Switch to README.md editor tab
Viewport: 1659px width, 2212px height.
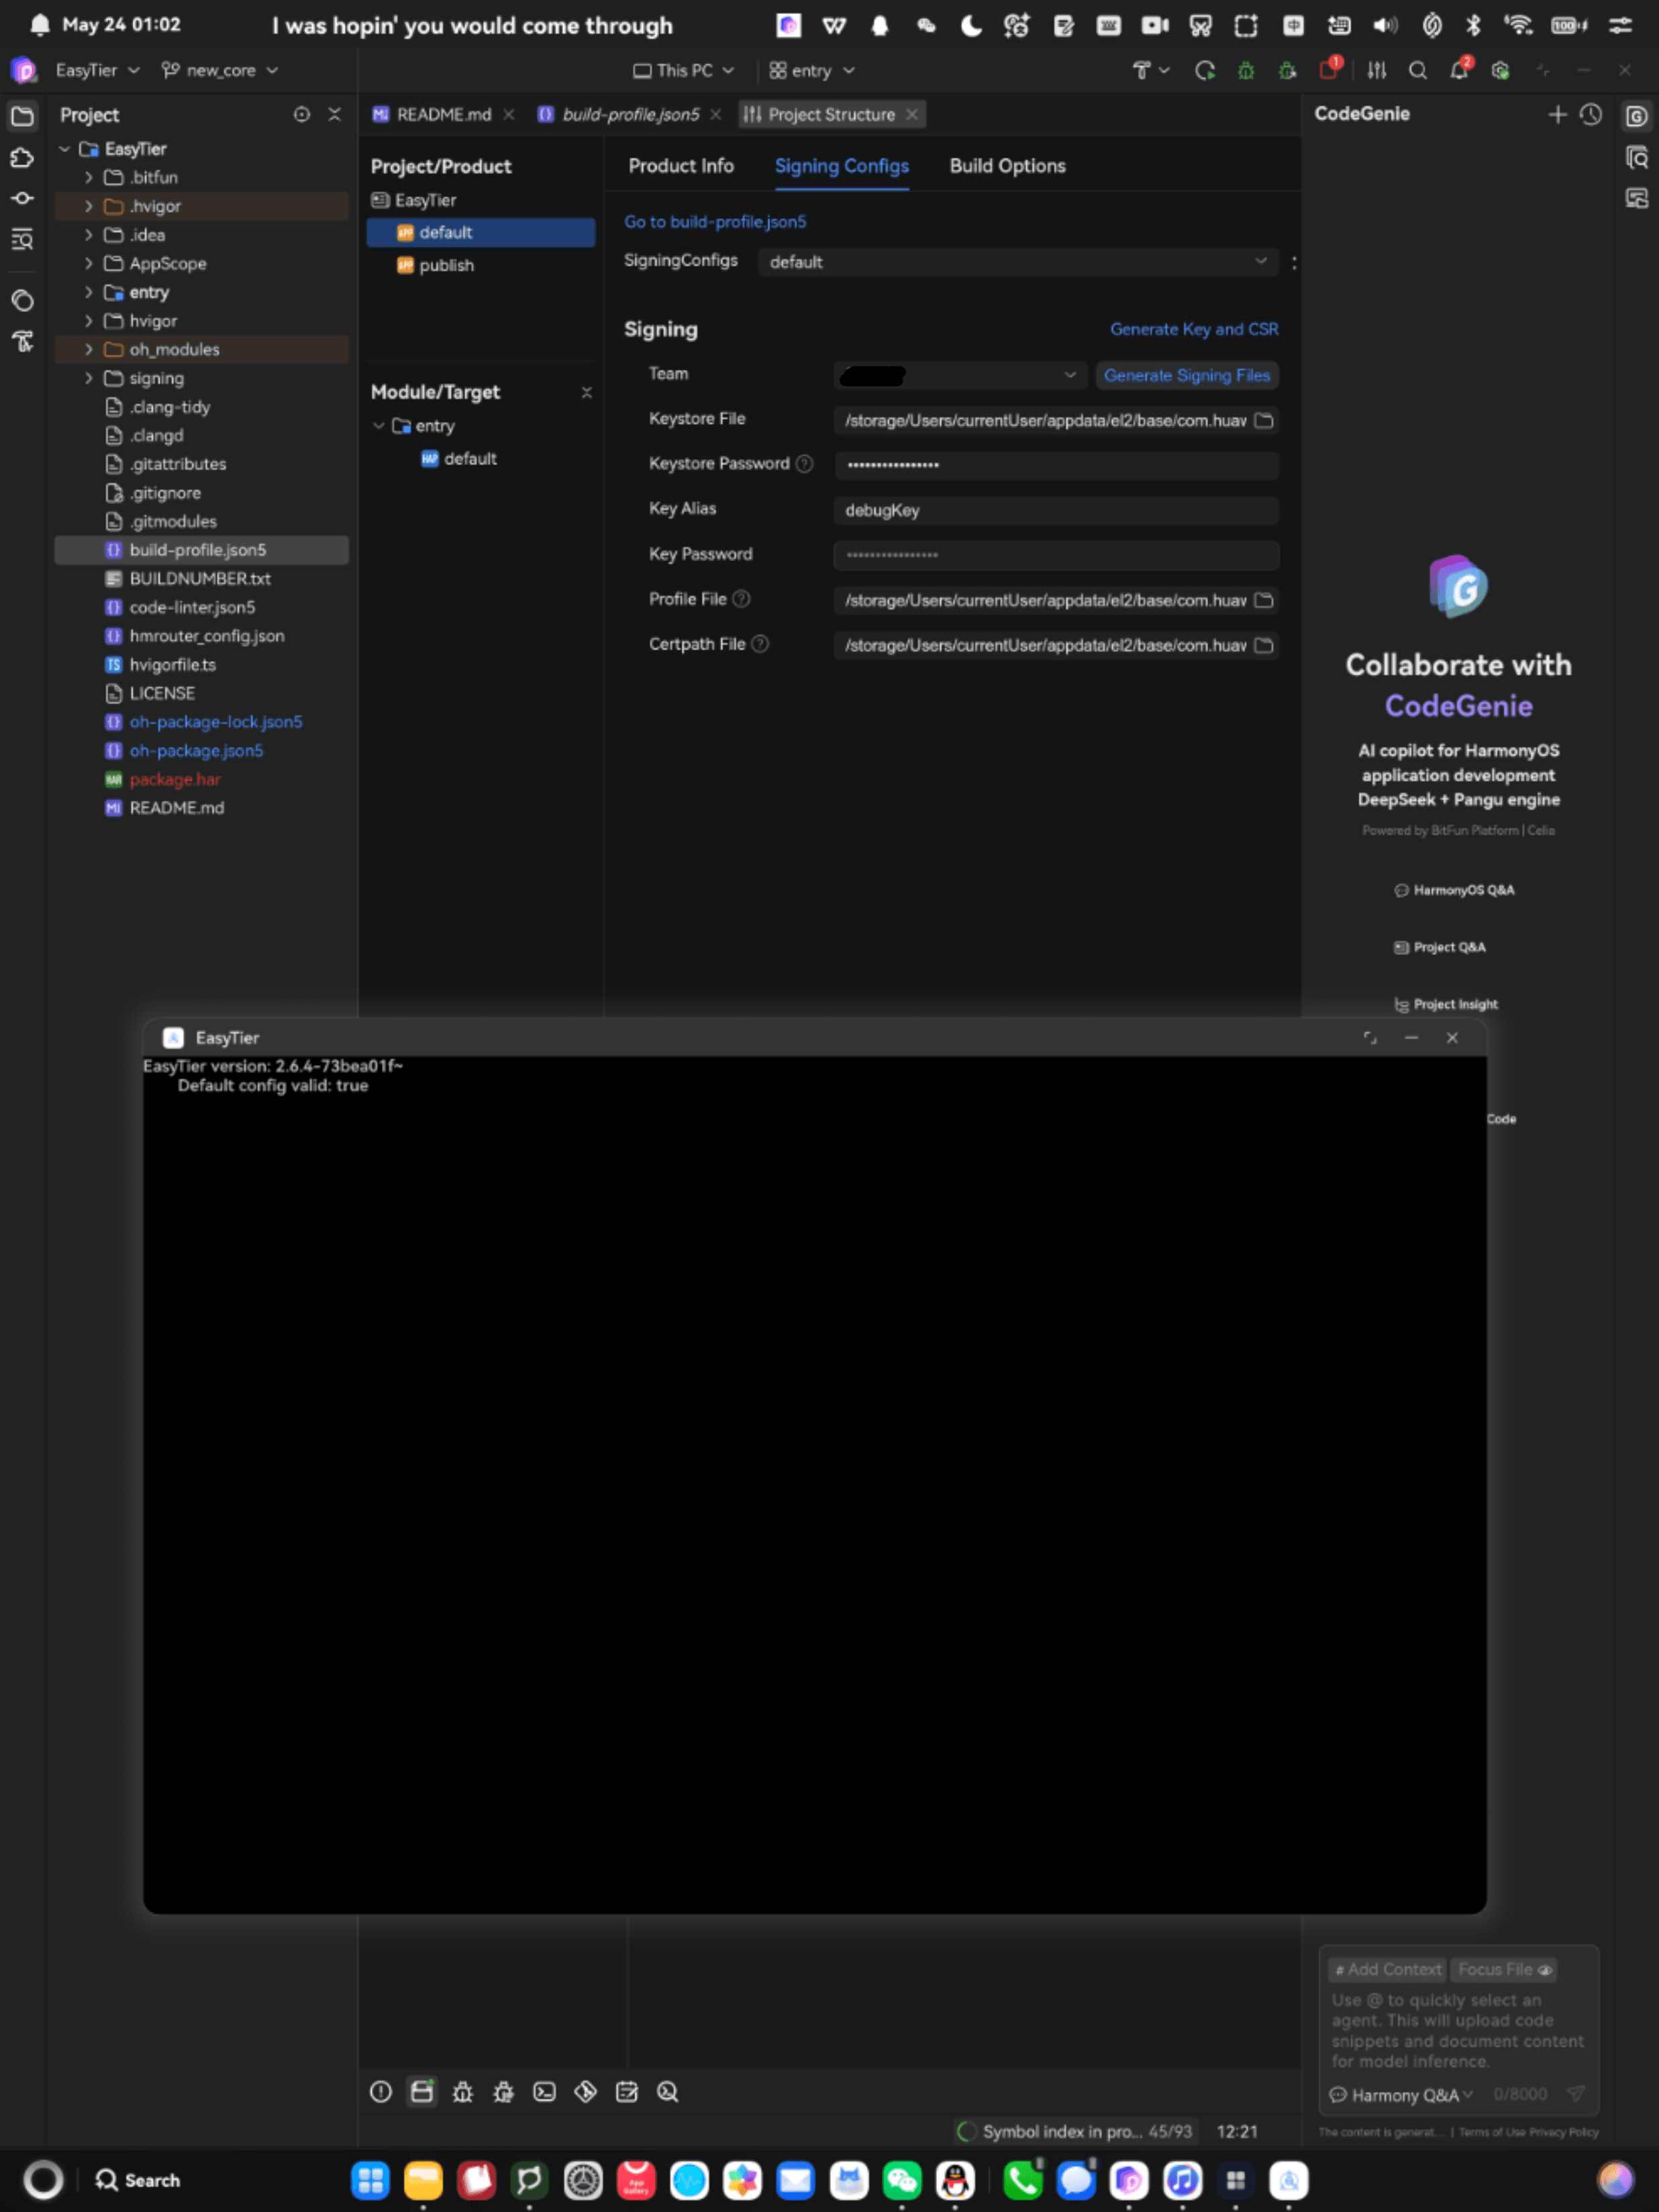pos(443,114)
